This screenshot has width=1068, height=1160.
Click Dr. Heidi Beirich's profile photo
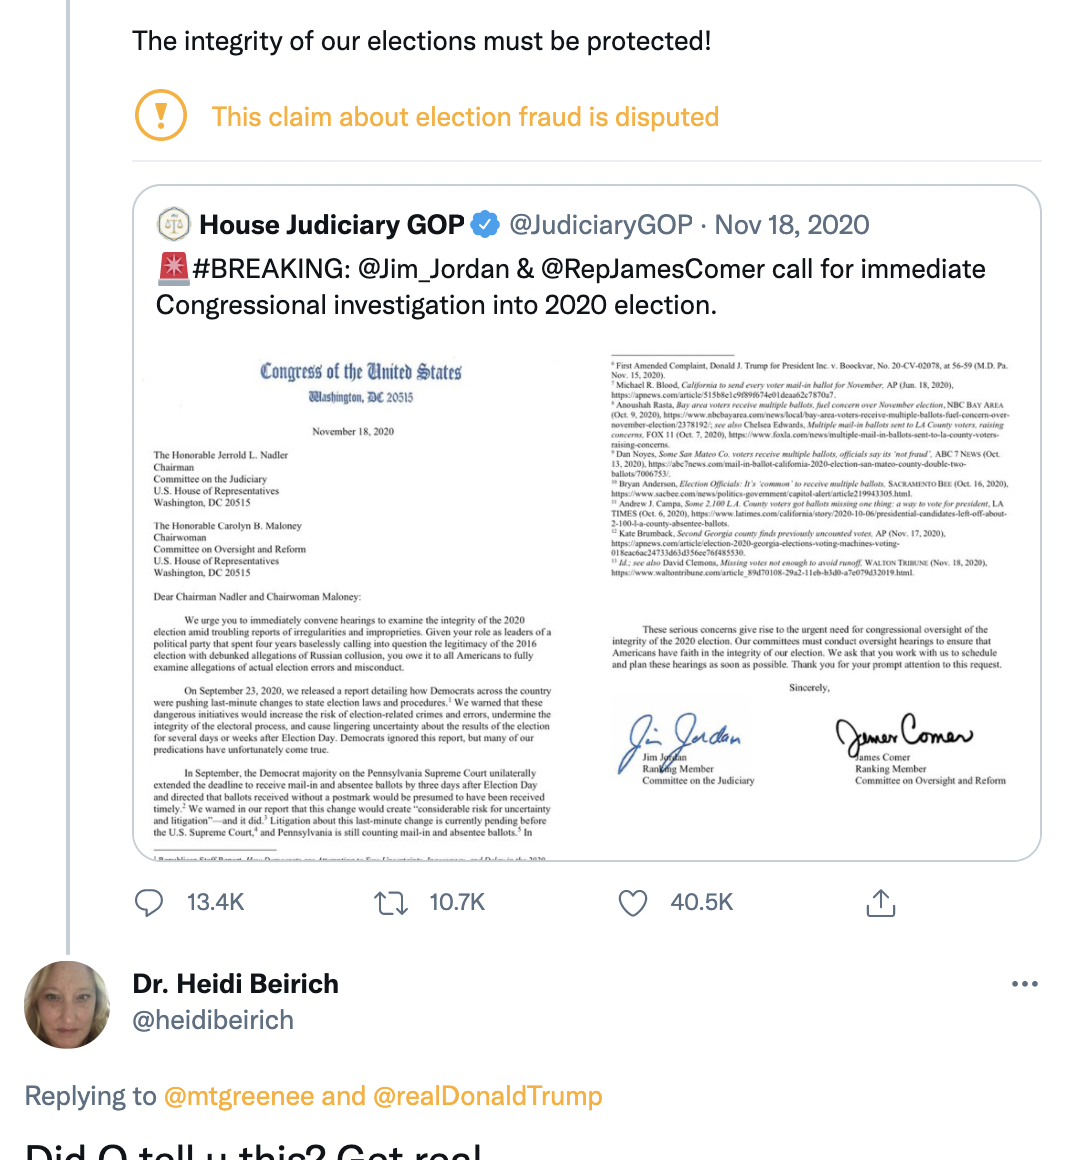tap(67, 1004)
